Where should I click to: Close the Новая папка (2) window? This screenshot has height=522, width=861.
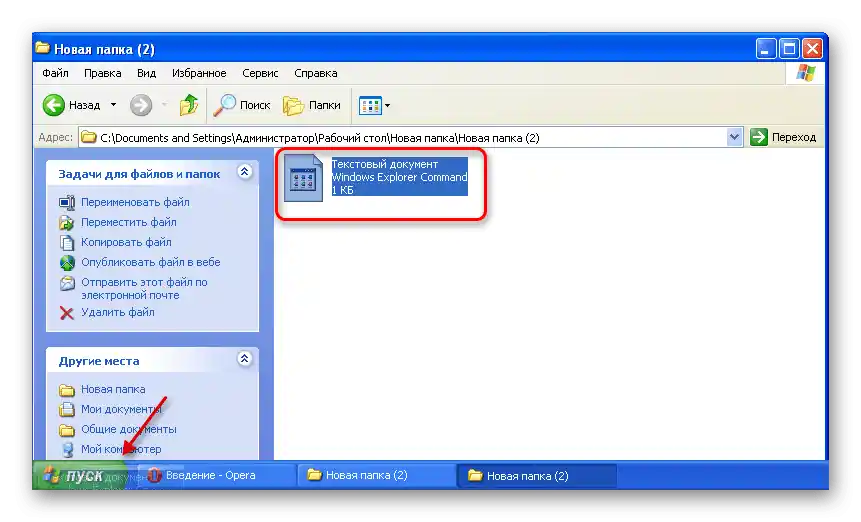coord(812,49)
